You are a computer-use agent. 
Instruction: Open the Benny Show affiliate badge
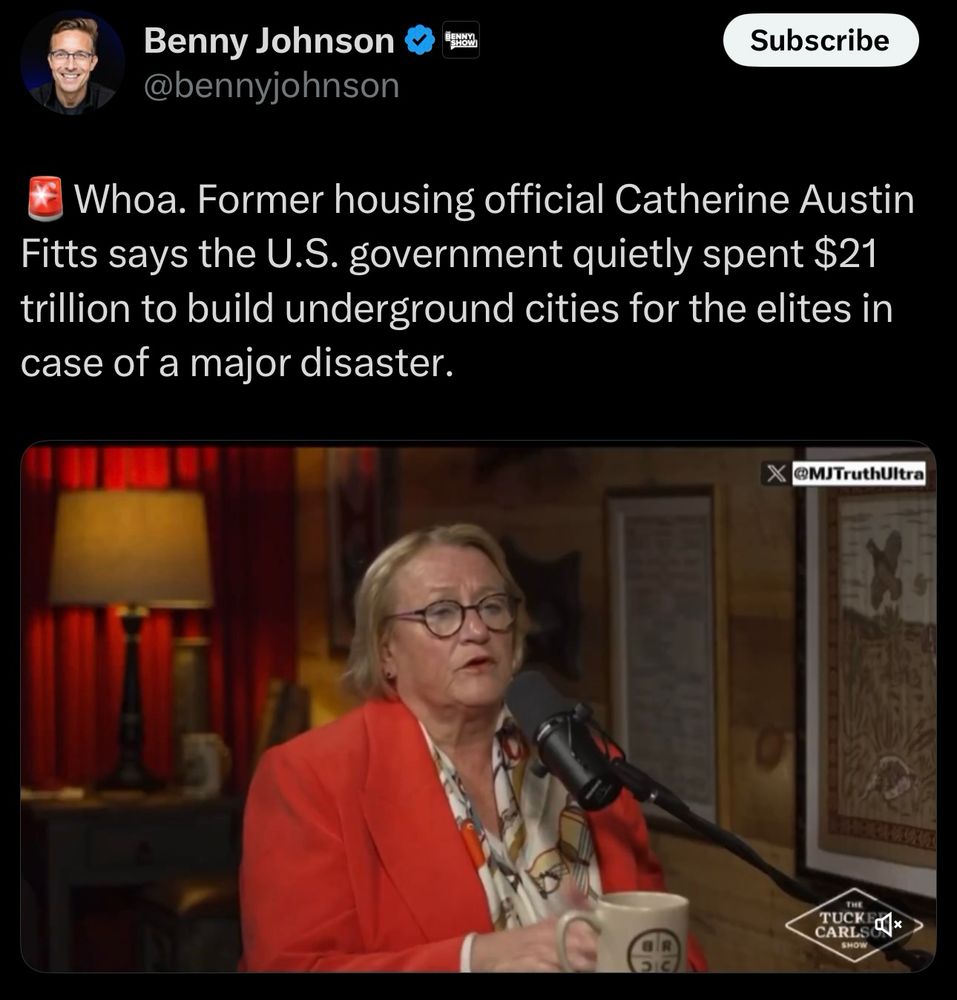tap(460, 40)
